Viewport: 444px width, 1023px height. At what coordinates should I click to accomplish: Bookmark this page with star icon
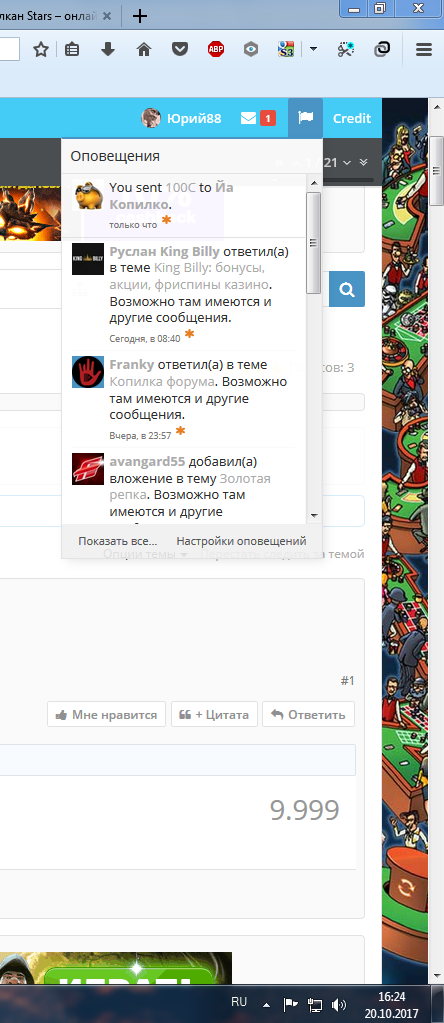tap(41, 50)
